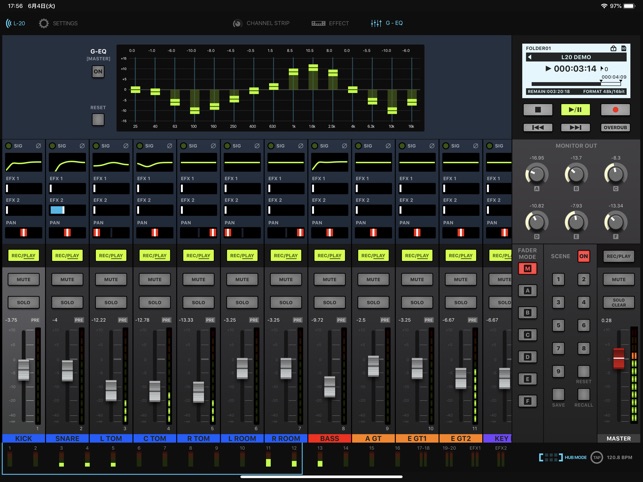The height and width of the screenshot is (482, 643).
Task: Click the back arrow beside L20 DEMO
Action: click(x=532, y=59)
